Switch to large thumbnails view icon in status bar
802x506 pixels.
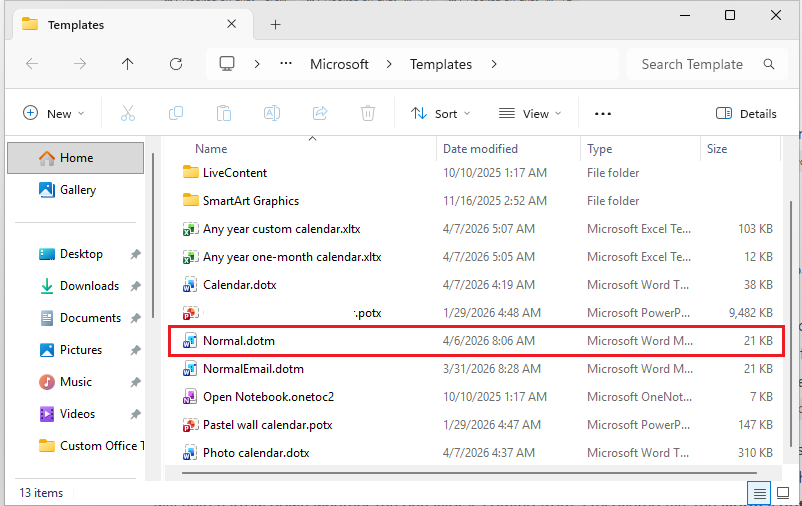[783, 493]
